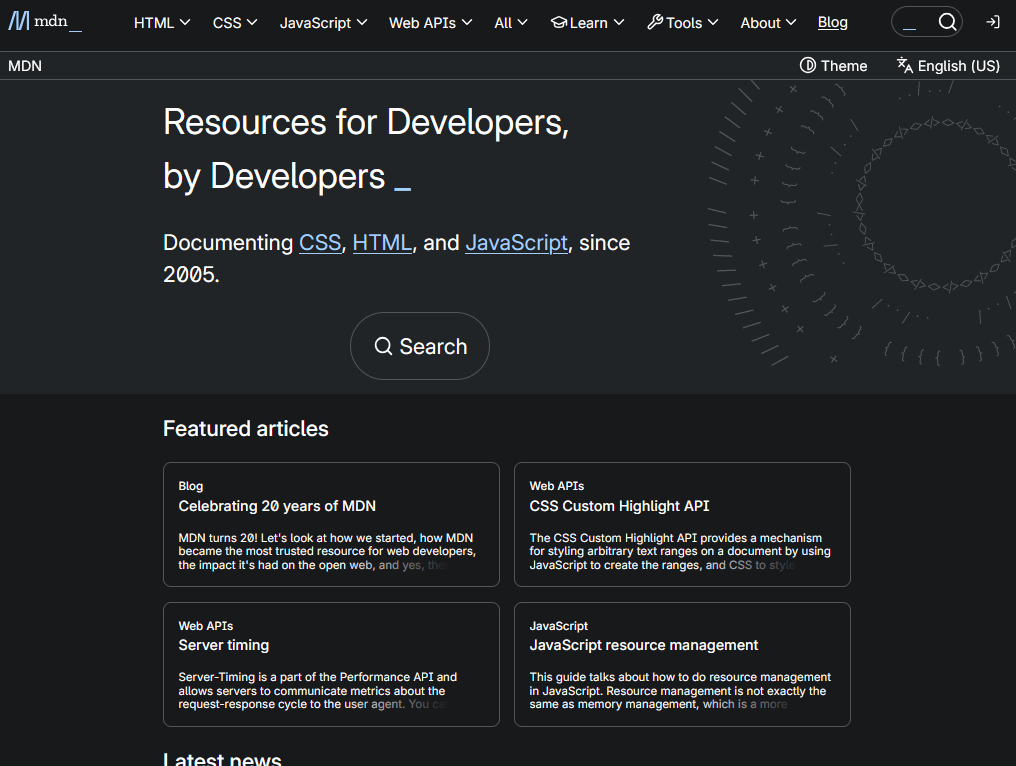Click the login arrow icon at top right
Image resolution: width=1016 pixels, height=766 pixels.
click(992, 22)
